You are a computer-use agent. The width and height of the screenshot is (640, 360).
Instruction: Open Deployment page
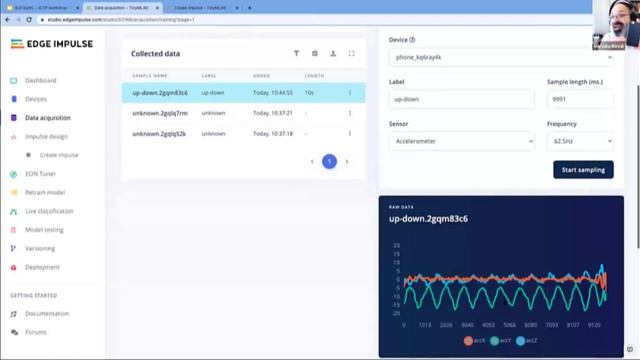[x=42, y=267]
